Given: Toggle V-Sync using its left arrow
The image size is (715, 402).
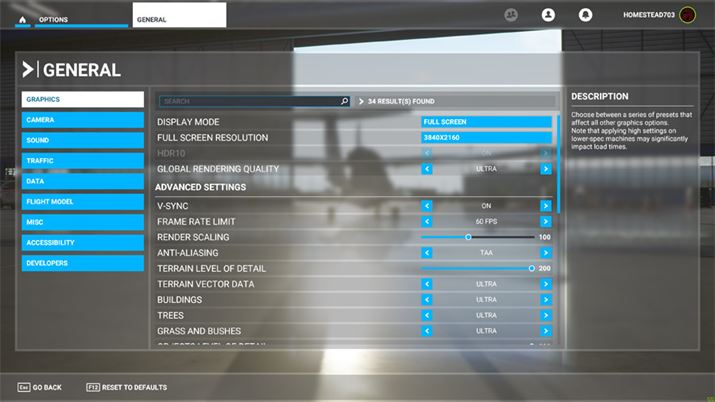Looking at the screenshot, I should pyautogui.click(x=427, y=206).
